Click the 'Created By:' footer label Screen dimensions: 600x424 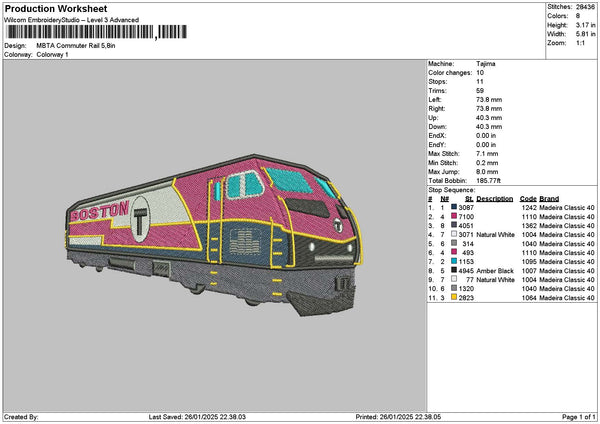(21, 417)
